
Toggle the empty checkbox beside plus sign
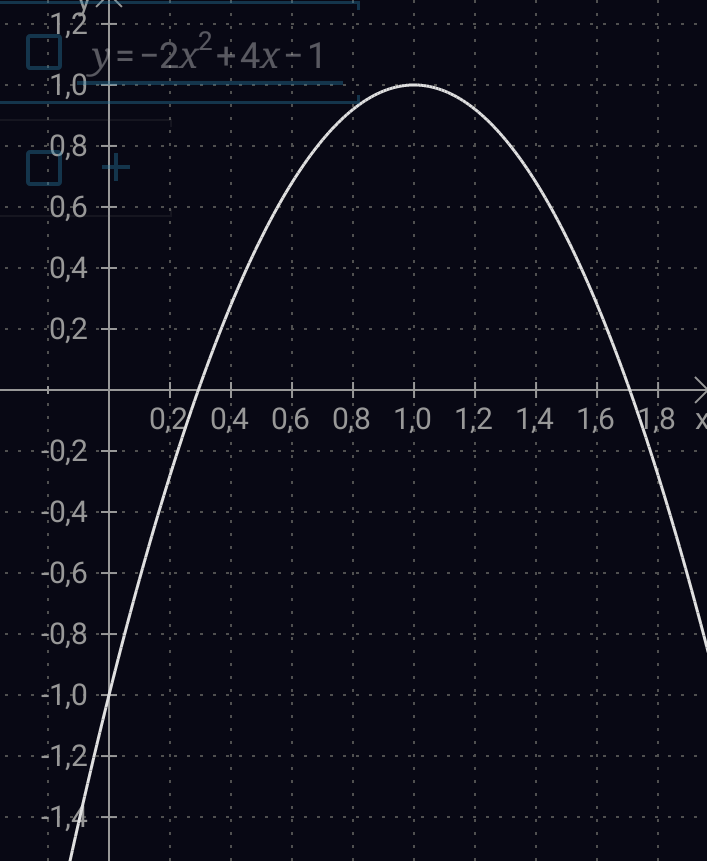click(x=44, y=168)
